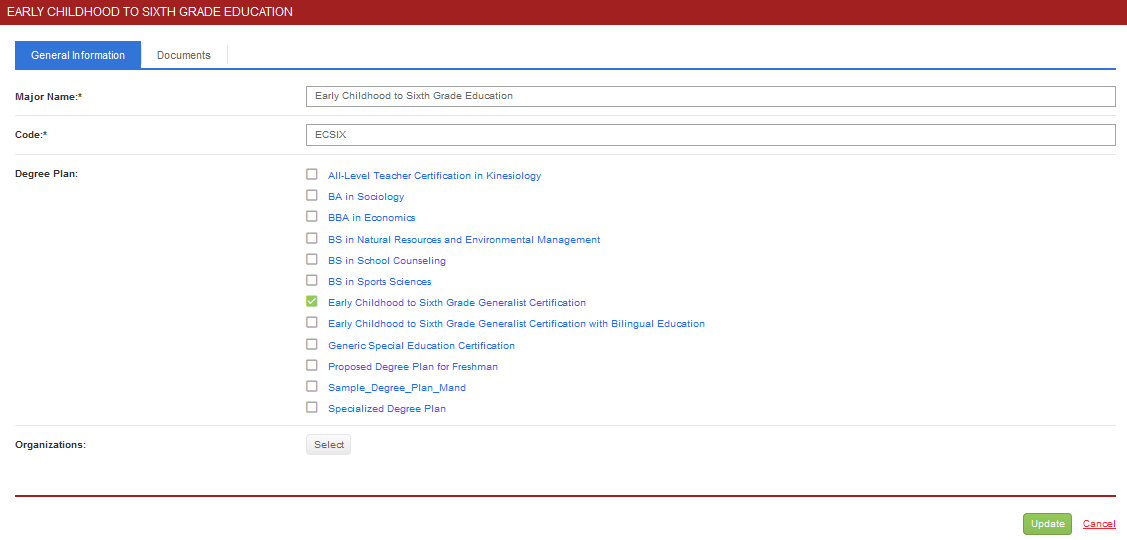
Task: Click the Code label
Action: (x=31, y=134)
